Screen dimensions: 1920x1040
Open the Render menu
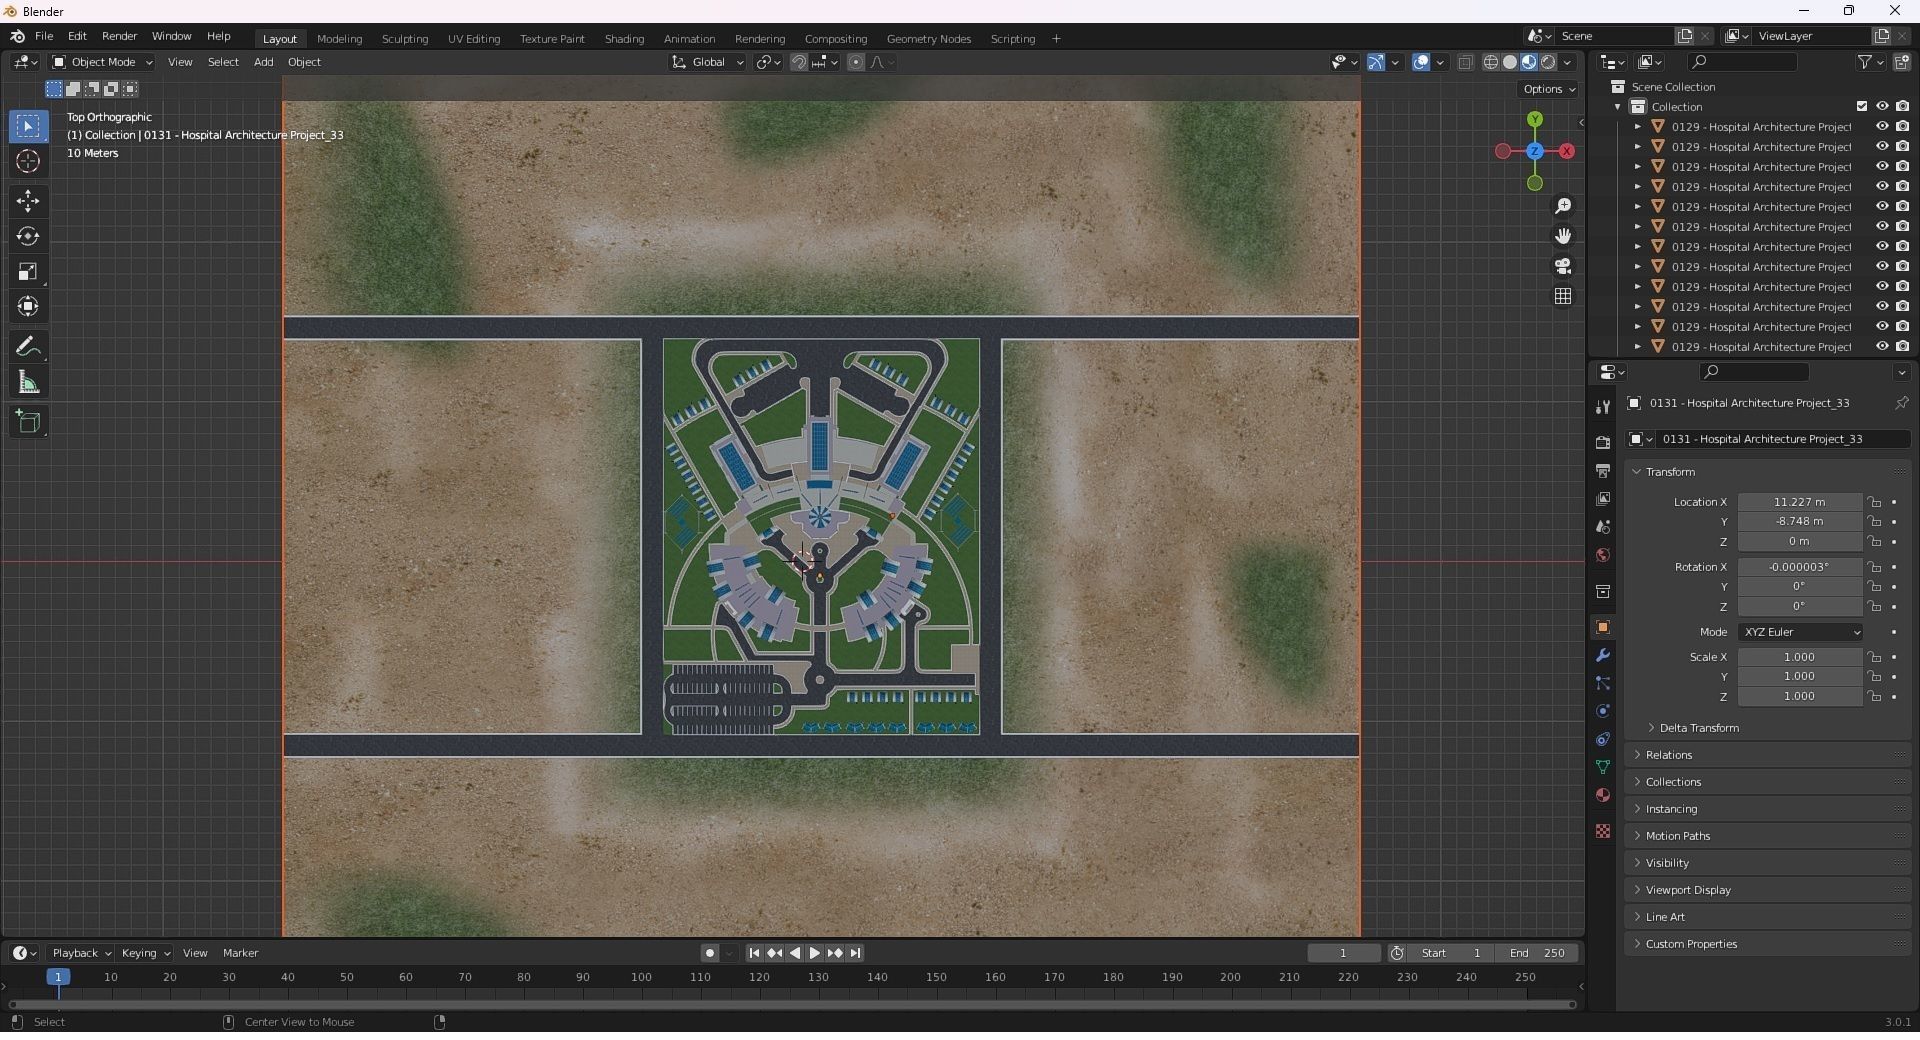point(119,36)
